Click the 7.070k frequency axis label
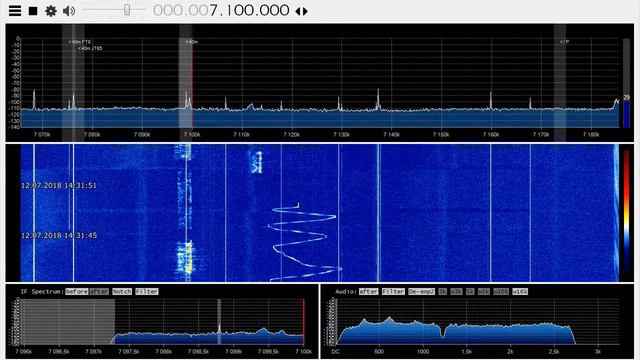The image size is (640, 360). click(42, 134)
